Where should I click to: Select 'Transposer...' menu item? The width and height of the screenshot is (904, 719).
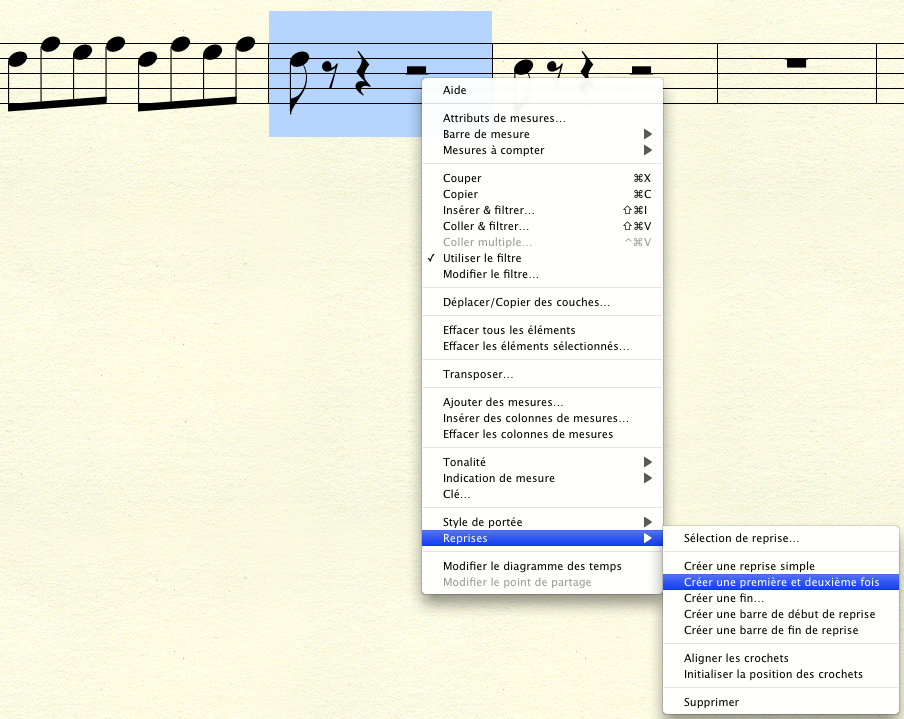[x=478, y=374]
